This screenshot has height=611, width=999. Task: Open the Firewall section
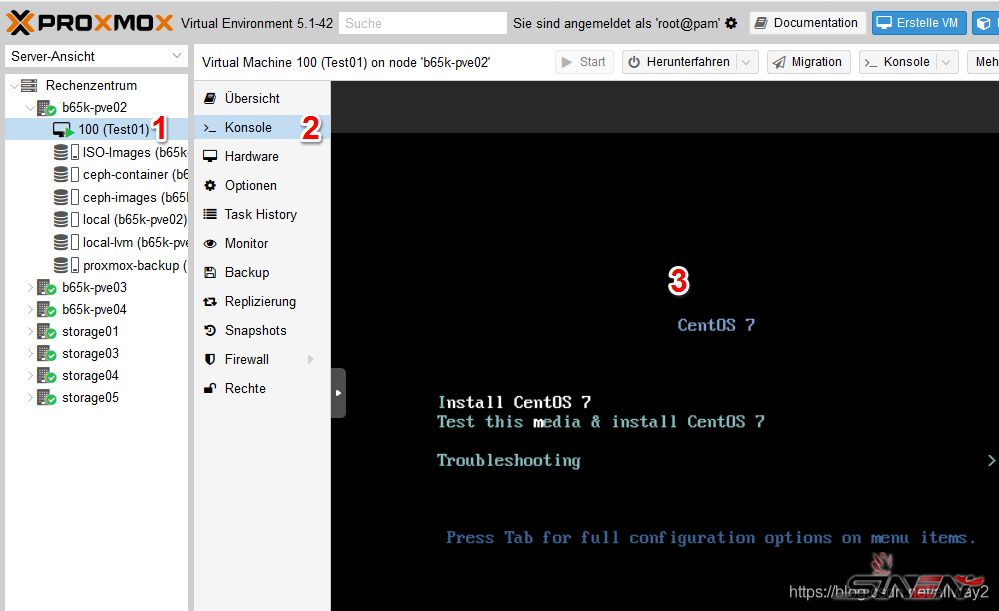pyautogui.click(x=262, y=359)
